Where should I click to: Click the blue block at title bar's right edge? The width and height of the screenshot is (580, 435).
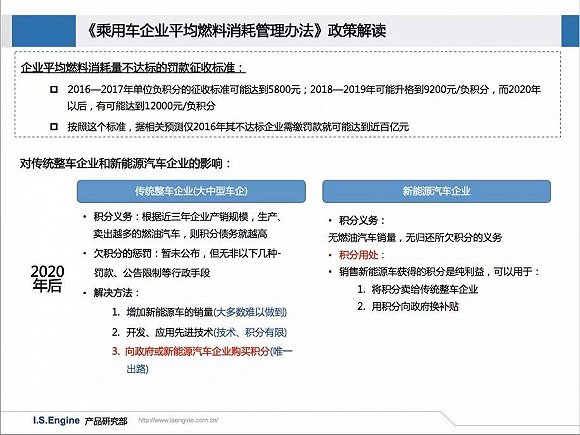(x=570, y=31)
